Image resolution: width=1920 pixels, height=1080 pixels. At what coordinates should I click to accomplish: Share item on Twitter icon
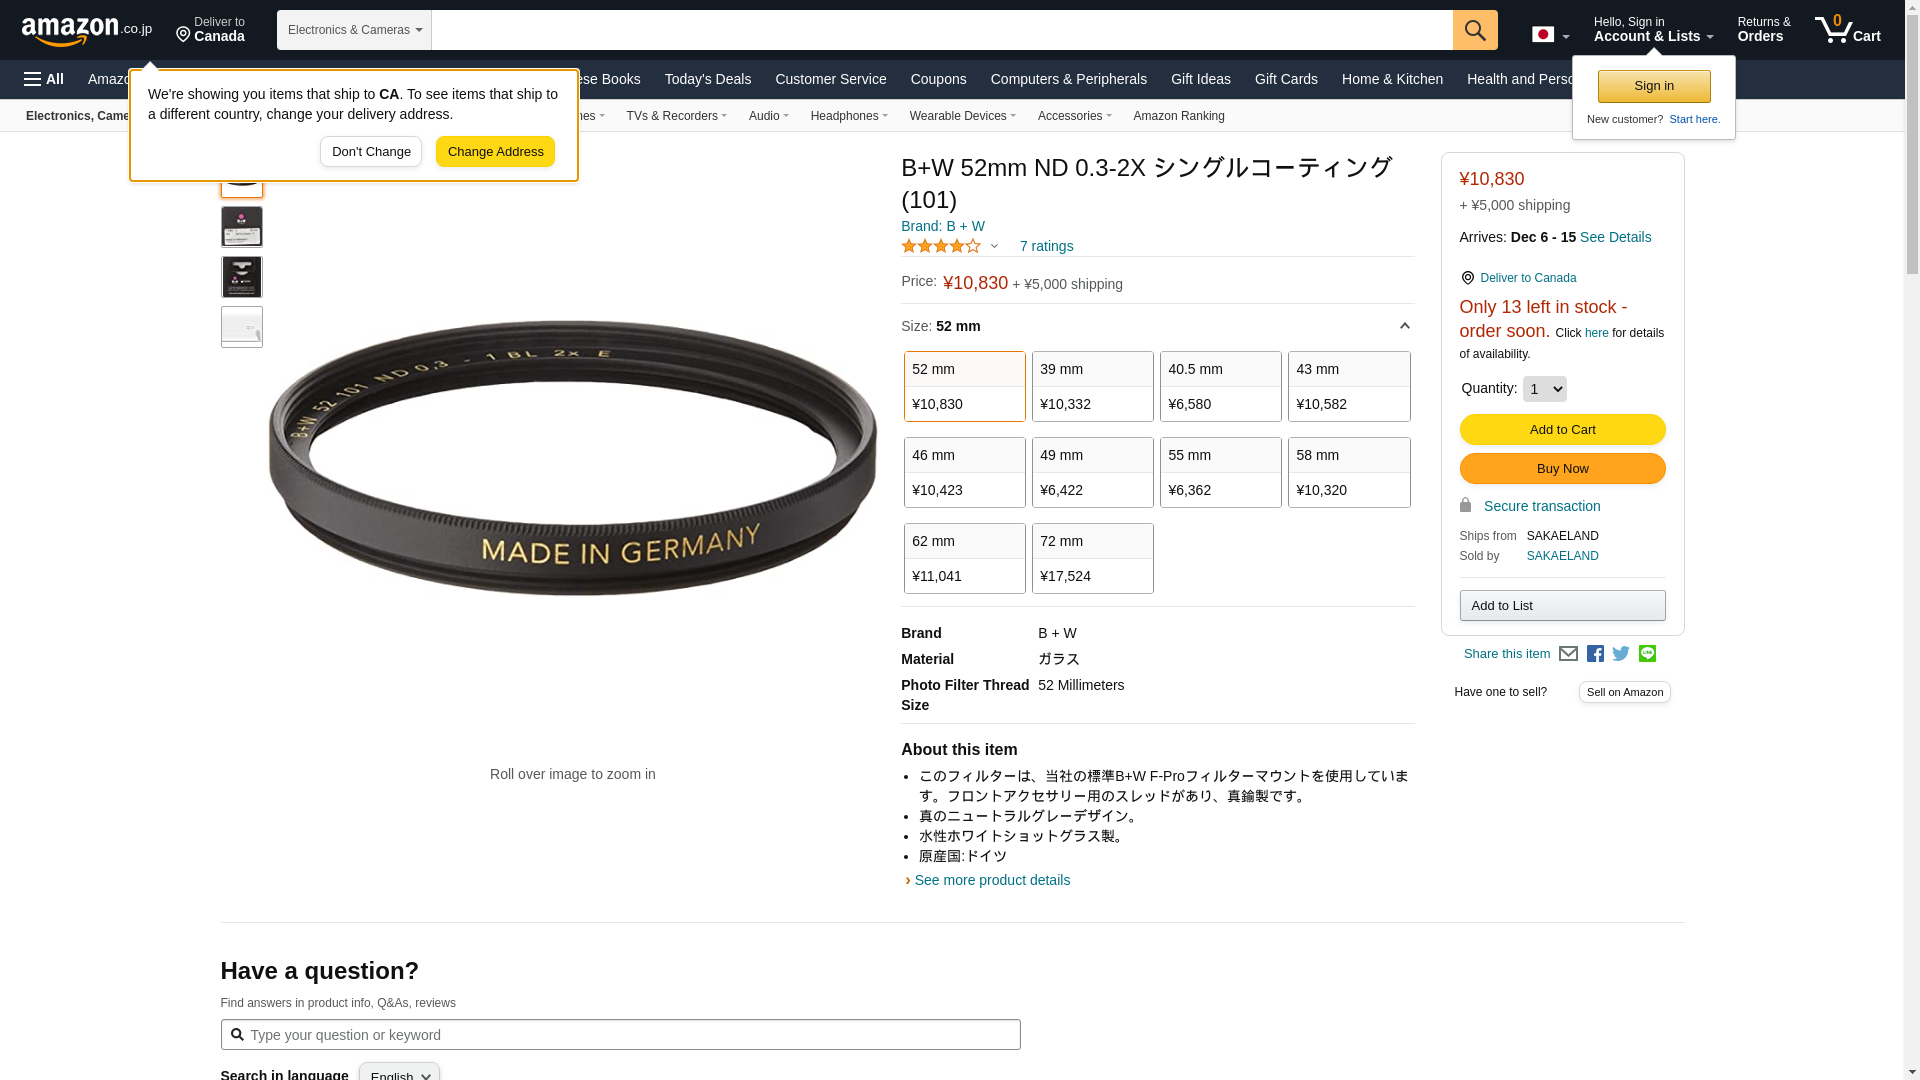click(x=1621, y=654)
